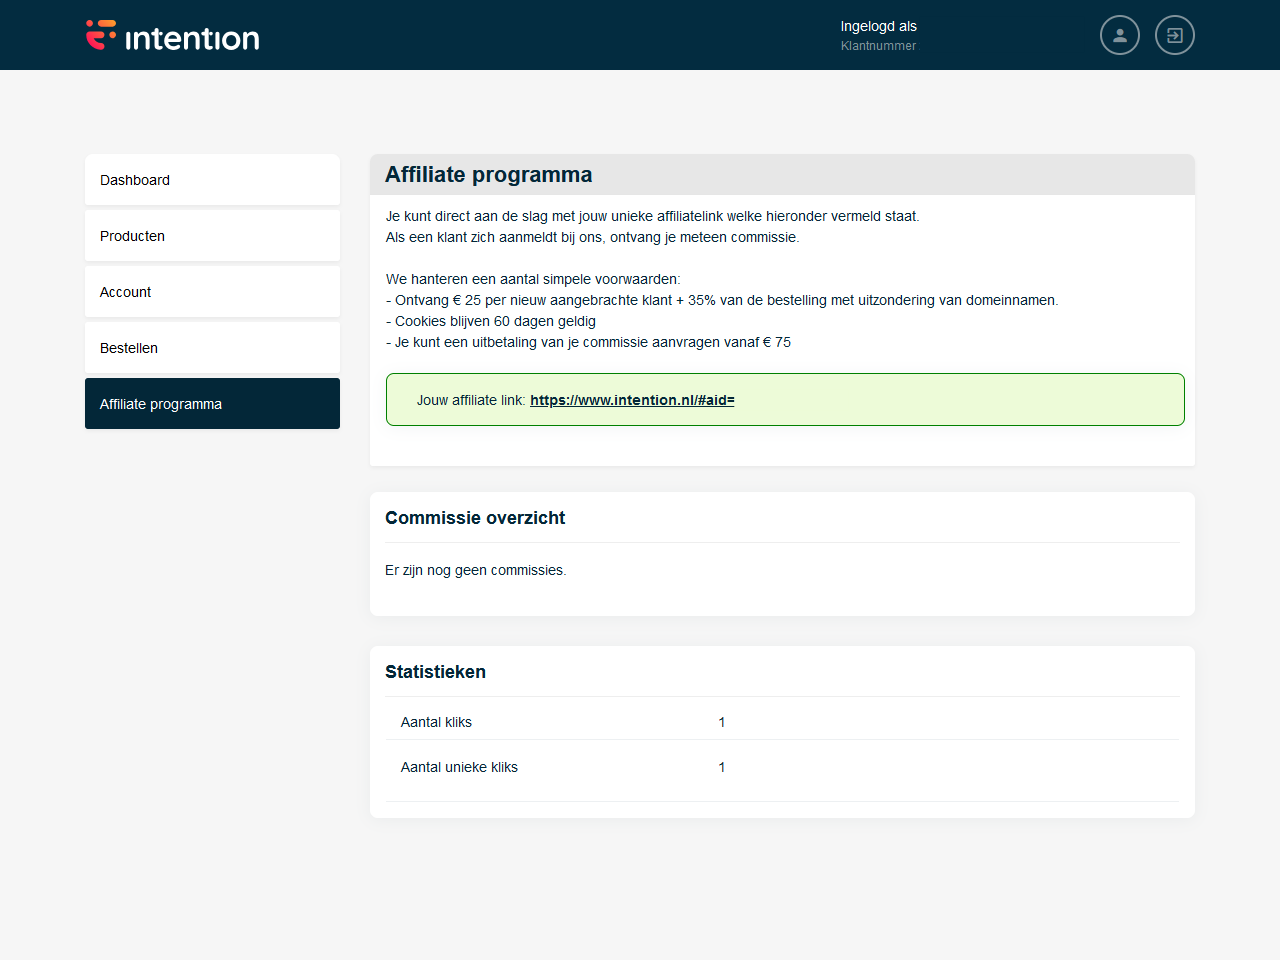This screenshot has height=960, width=1280.
Task: Click the 'Affiliate programma' page heading
Action: coord(488,175)
